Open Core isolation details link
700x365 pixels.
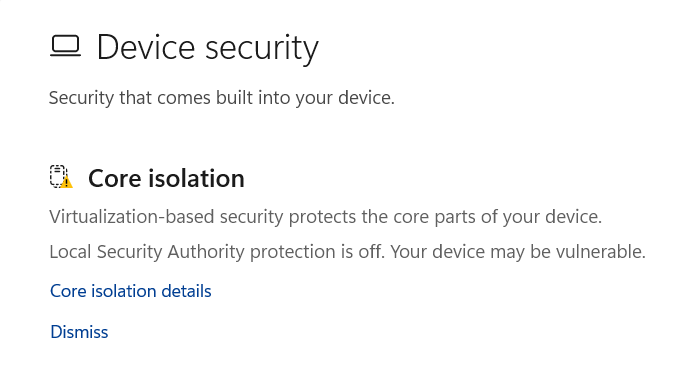pos(130,291)
